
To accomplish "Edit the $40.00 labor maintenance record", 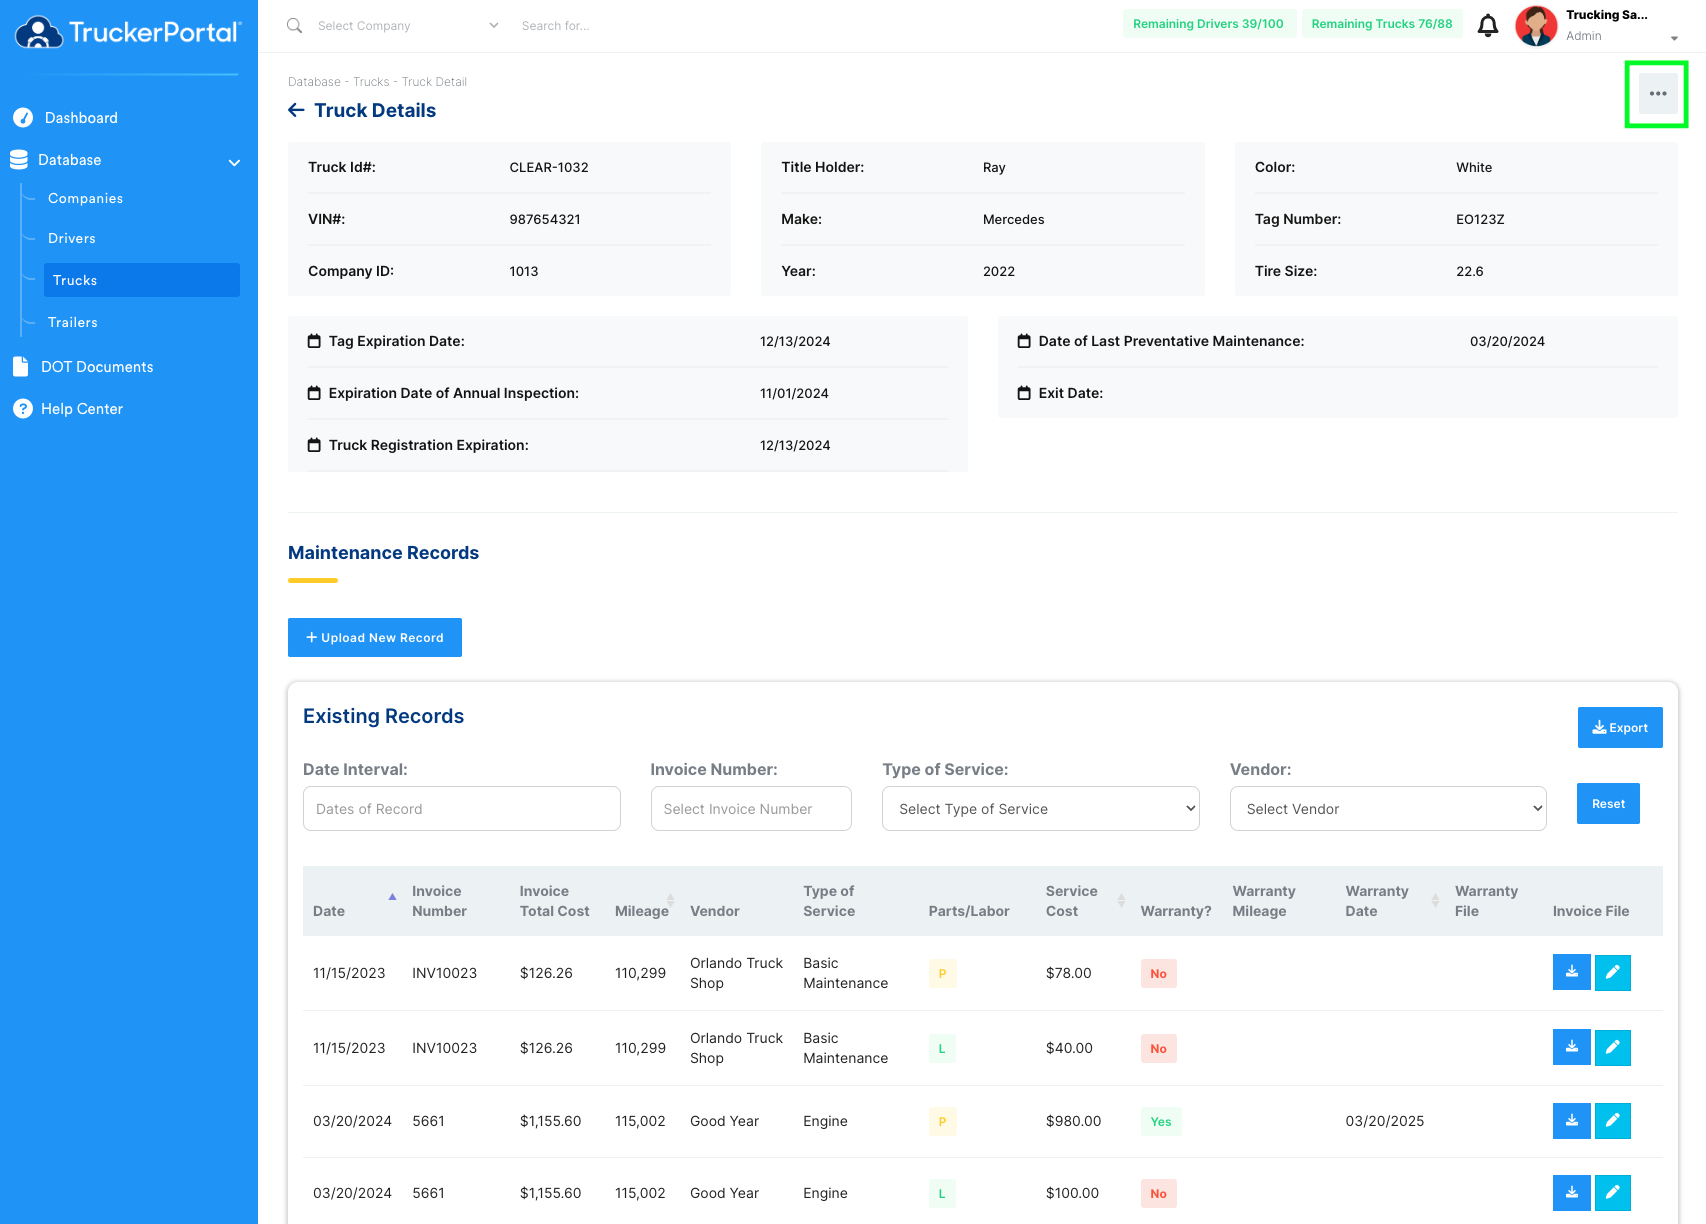I will click(x=1612, y=1047).
